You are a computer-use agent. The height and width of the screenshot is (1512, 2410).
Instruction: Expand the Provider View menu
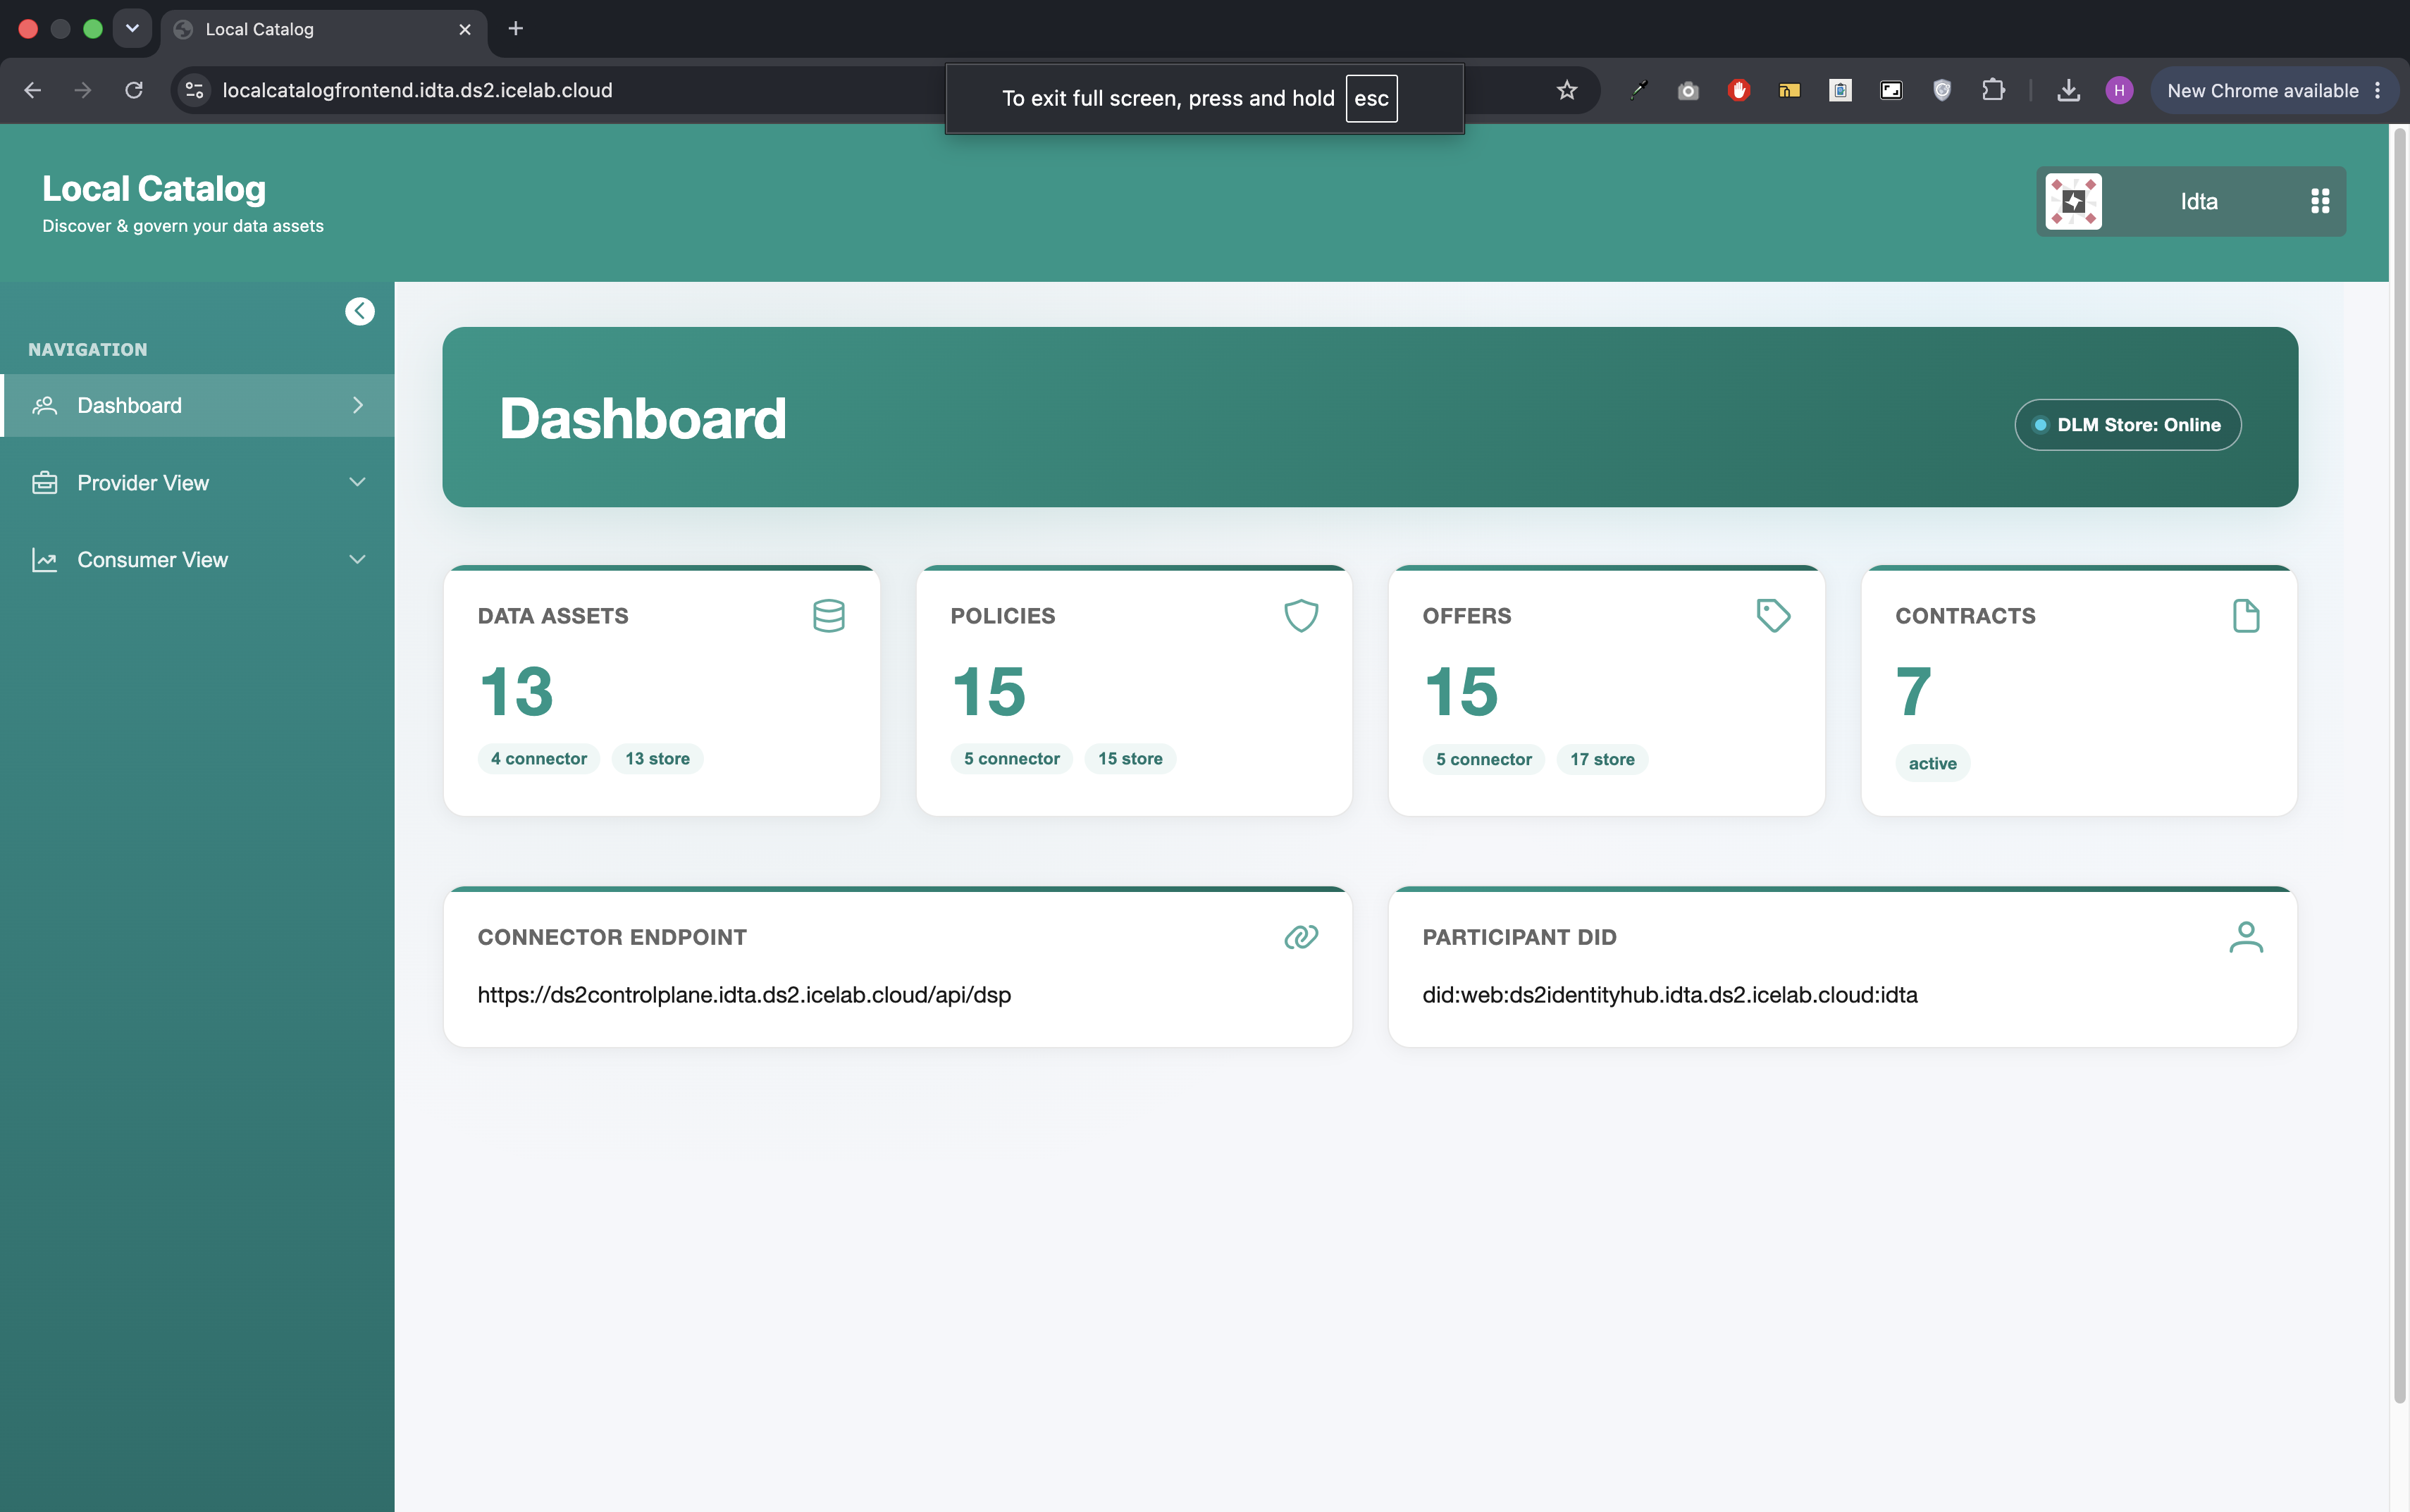point(198,482)
